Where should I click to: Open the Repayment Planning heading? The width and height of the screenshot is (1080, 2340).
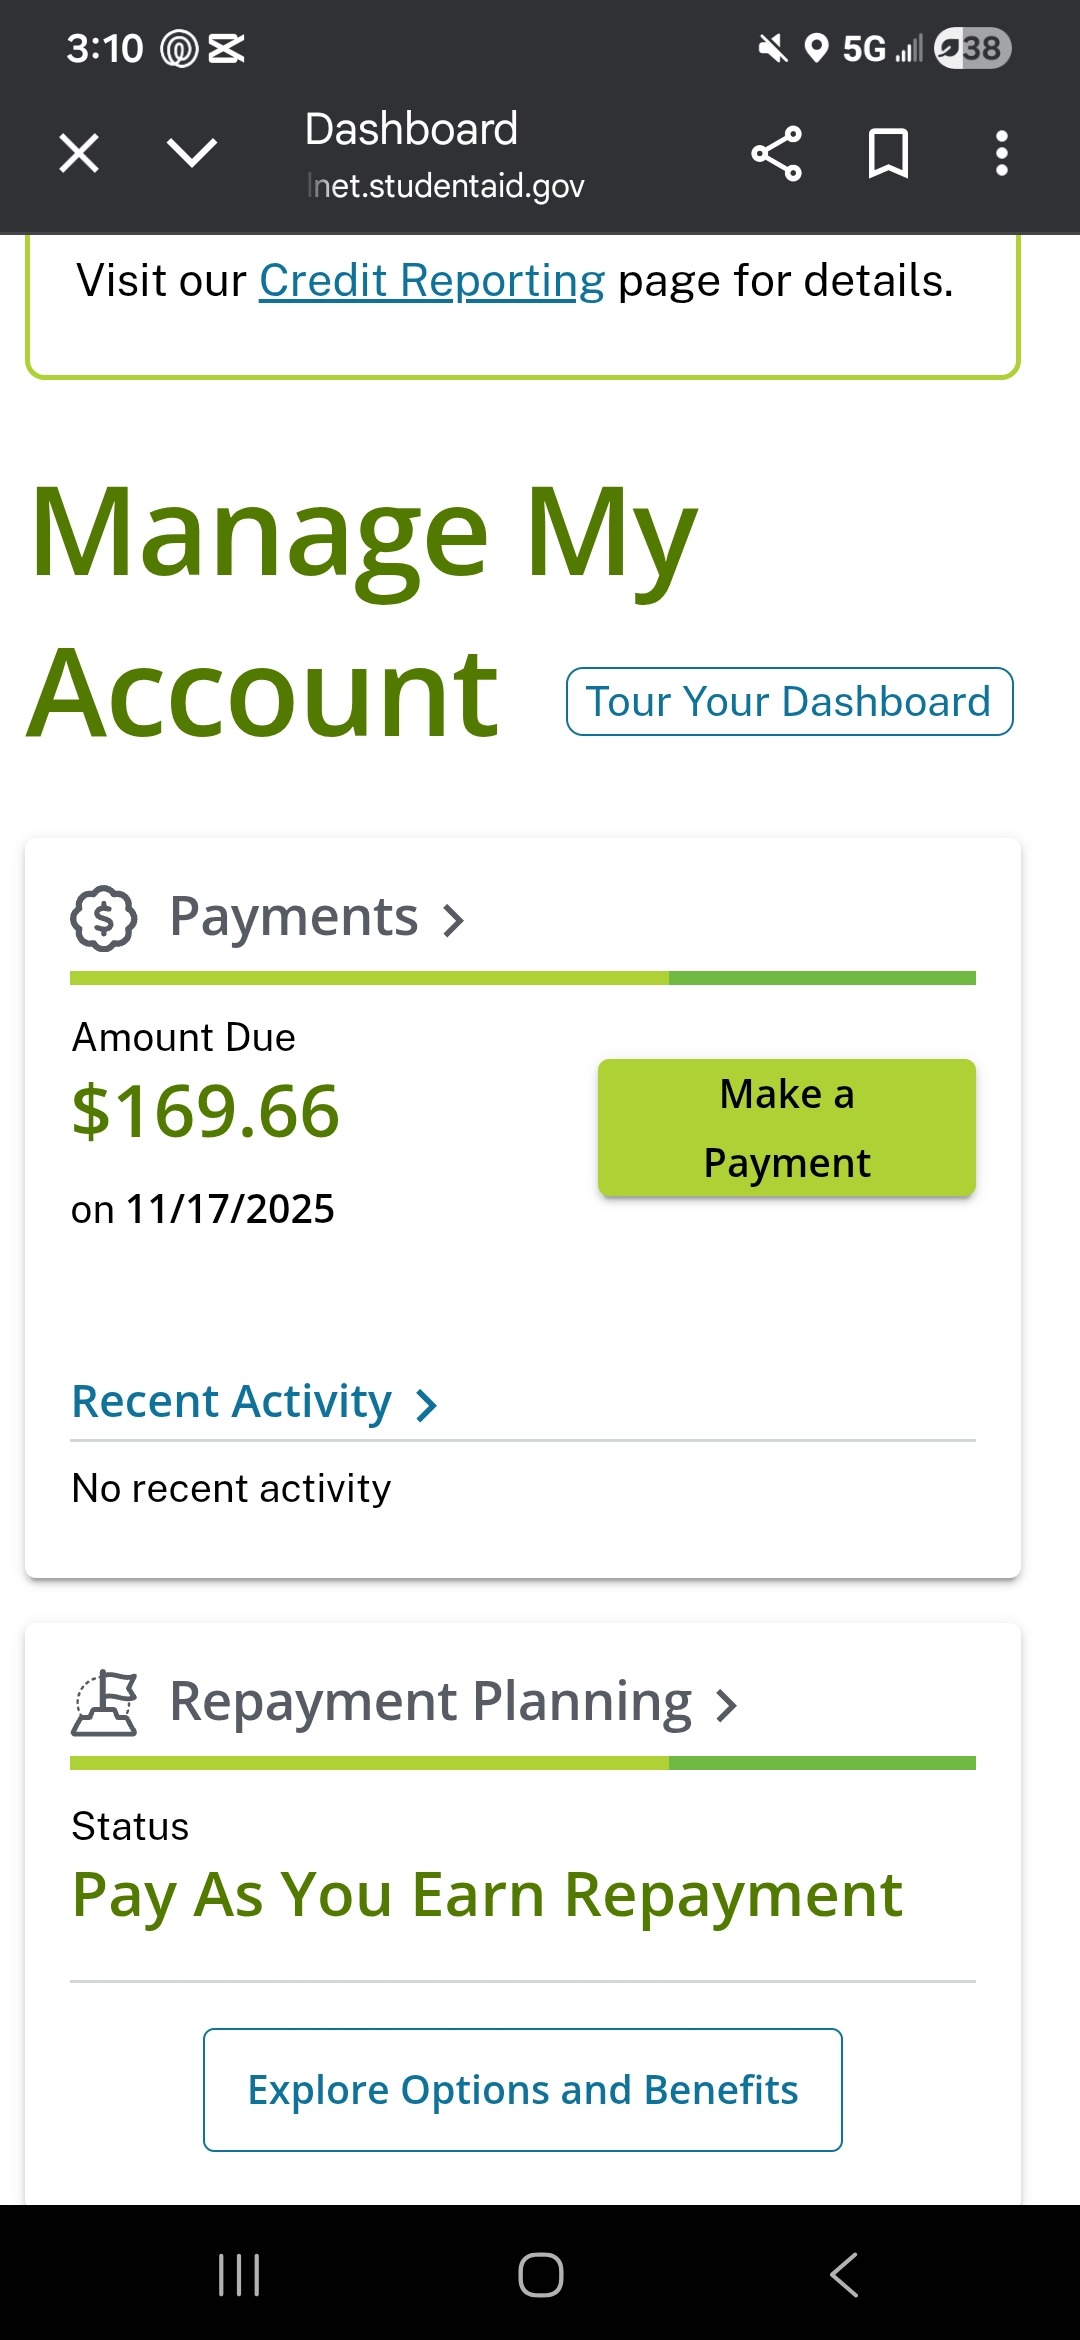[x=430, y=1701]
